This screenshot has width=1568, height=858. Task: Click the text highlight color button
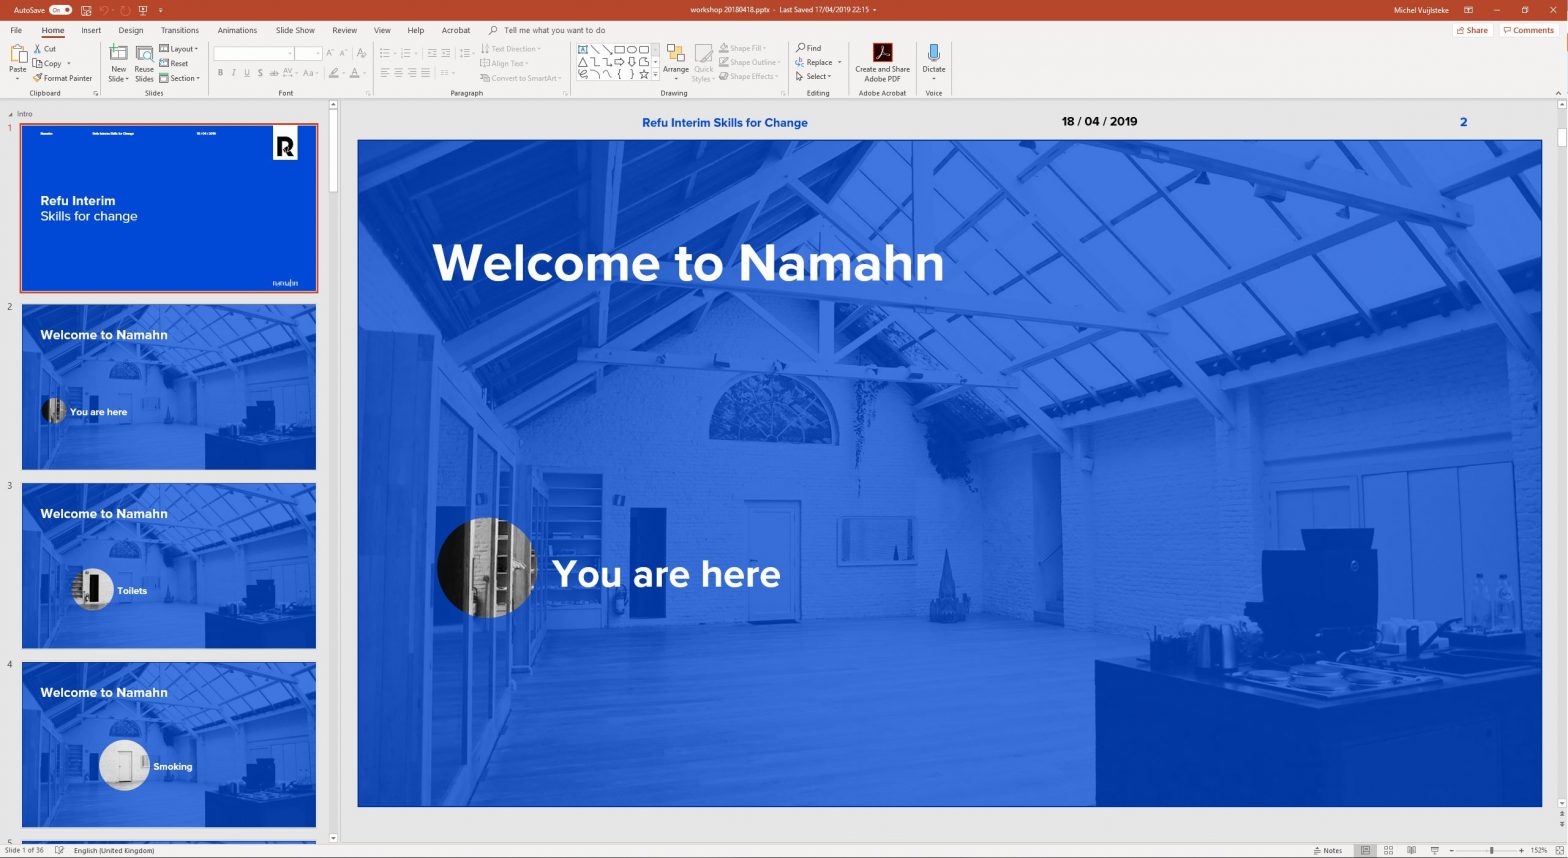(x=333, y=73)
